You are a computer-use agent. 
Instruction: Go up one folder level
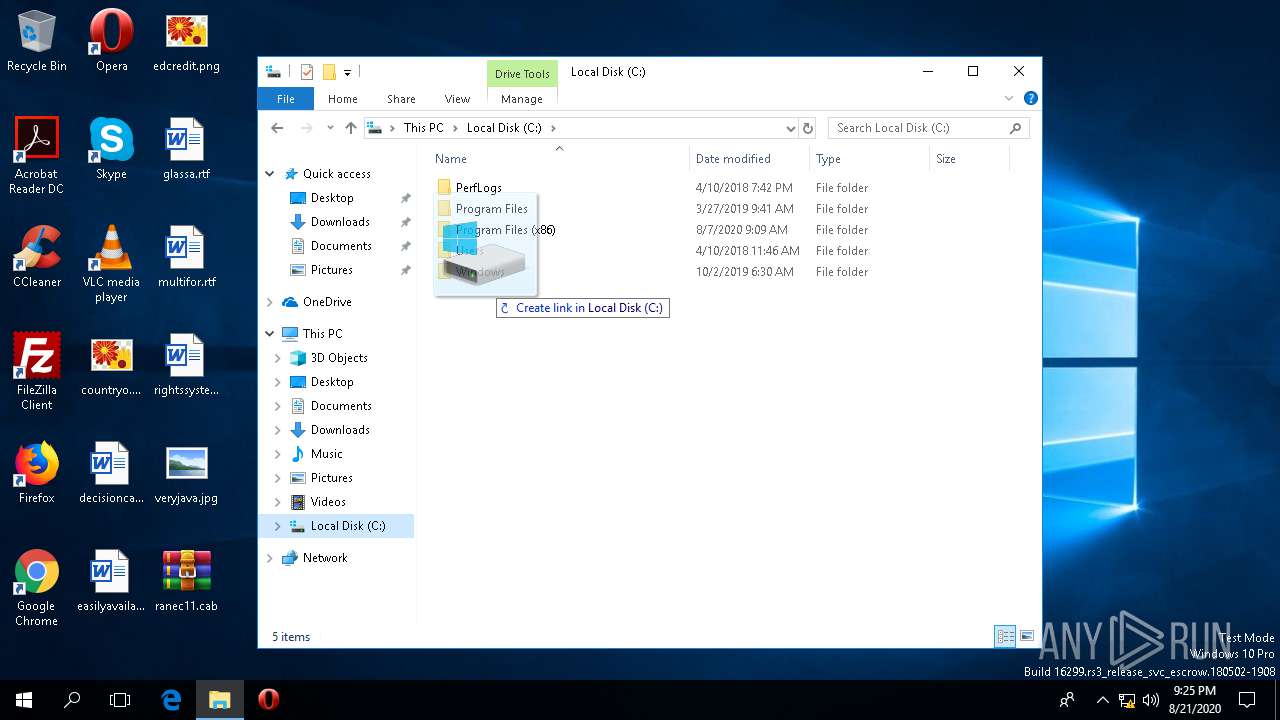[350, 128]
